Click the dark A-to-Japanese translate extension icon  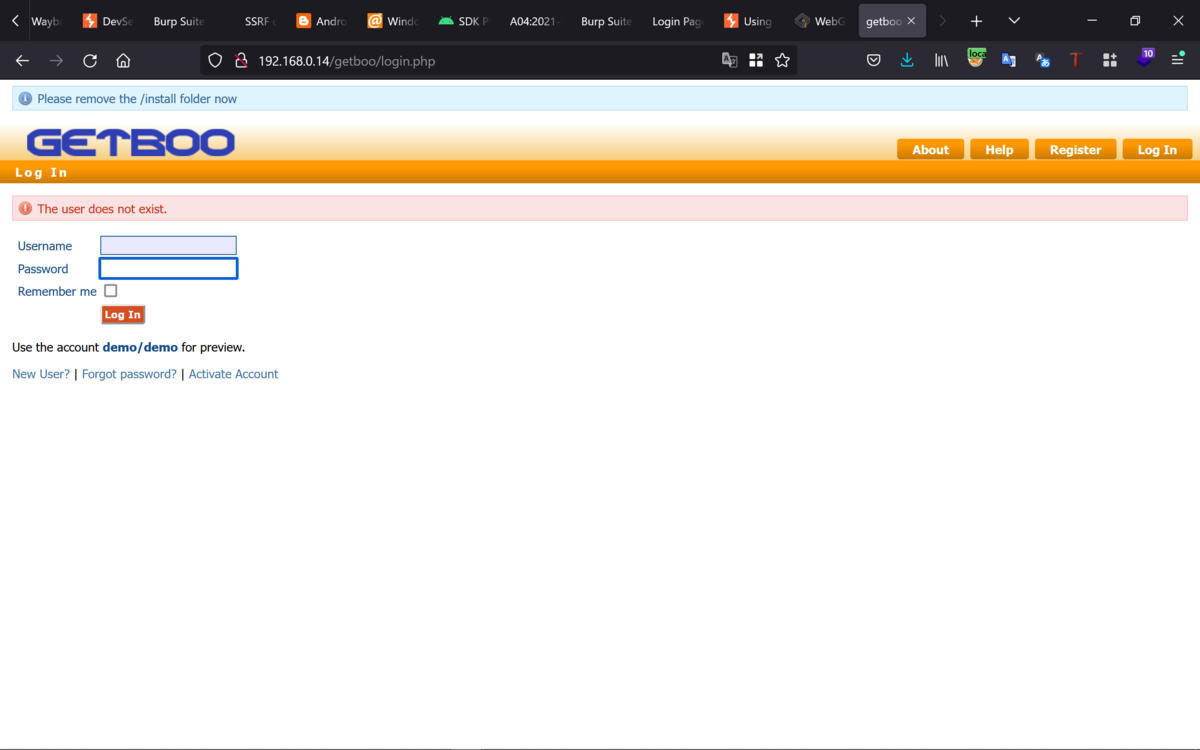1043,61
